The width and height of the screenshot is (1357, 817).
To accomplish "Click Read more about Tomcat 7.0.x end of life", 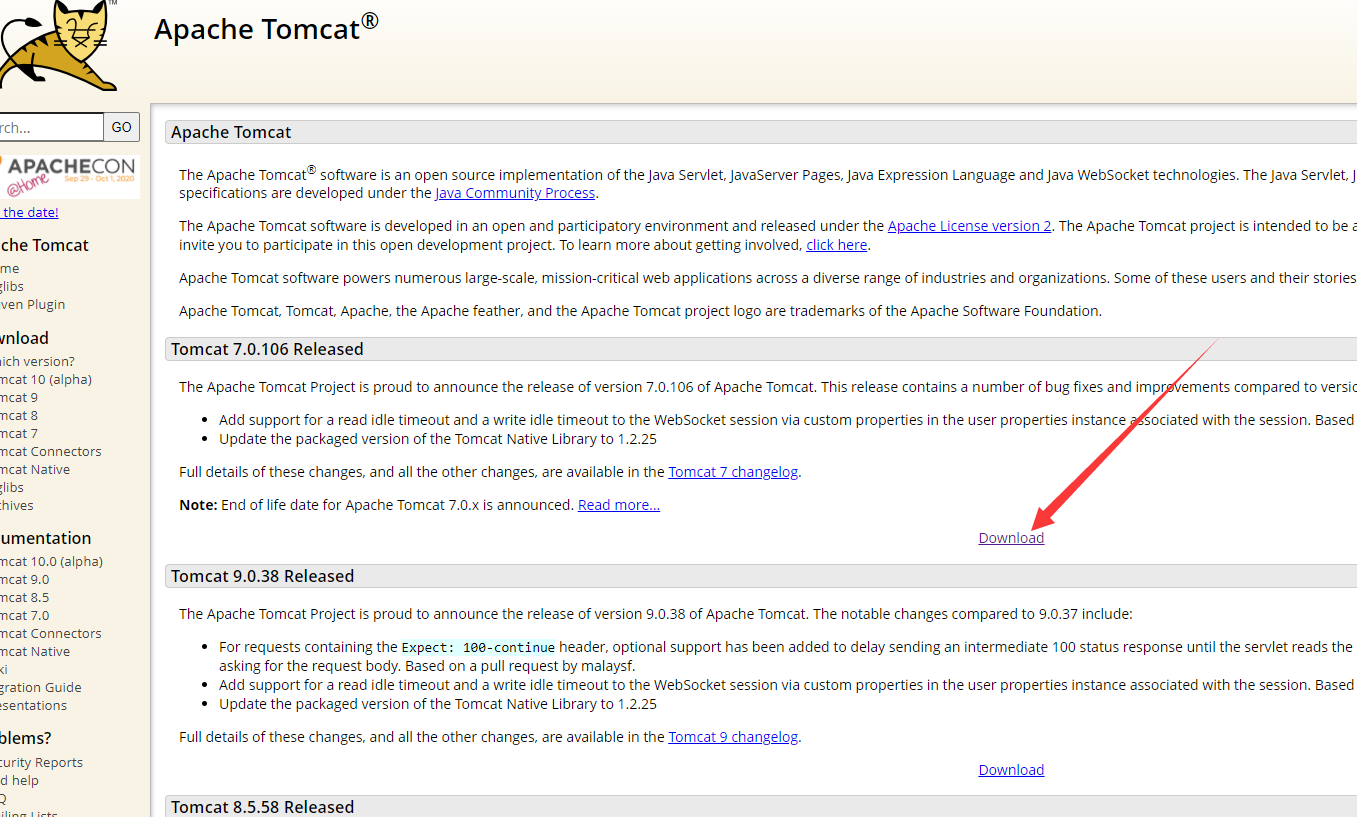I will (x=619, y=505).
